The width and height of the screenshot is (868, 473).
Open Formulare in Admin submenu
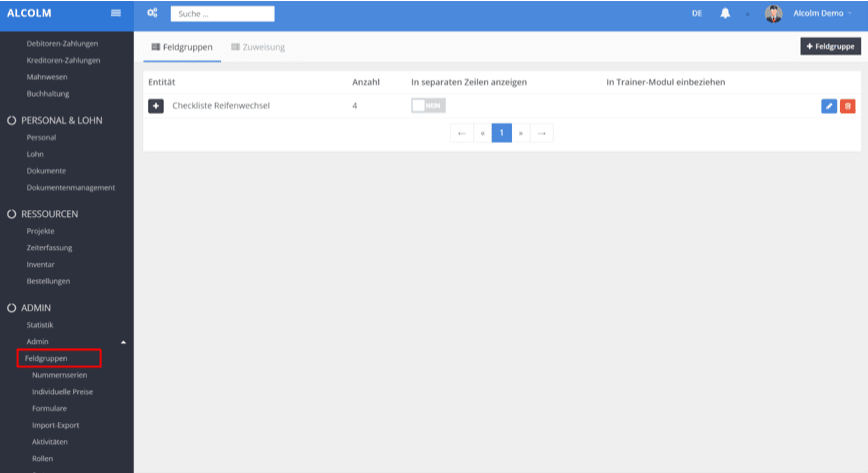pyautogui.click(x=49, y=408)
